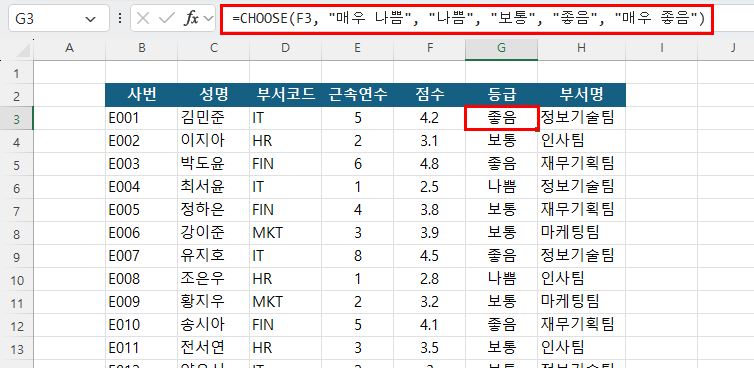Select column F header
The image size is (754, 368).
(x=429, y=48)
